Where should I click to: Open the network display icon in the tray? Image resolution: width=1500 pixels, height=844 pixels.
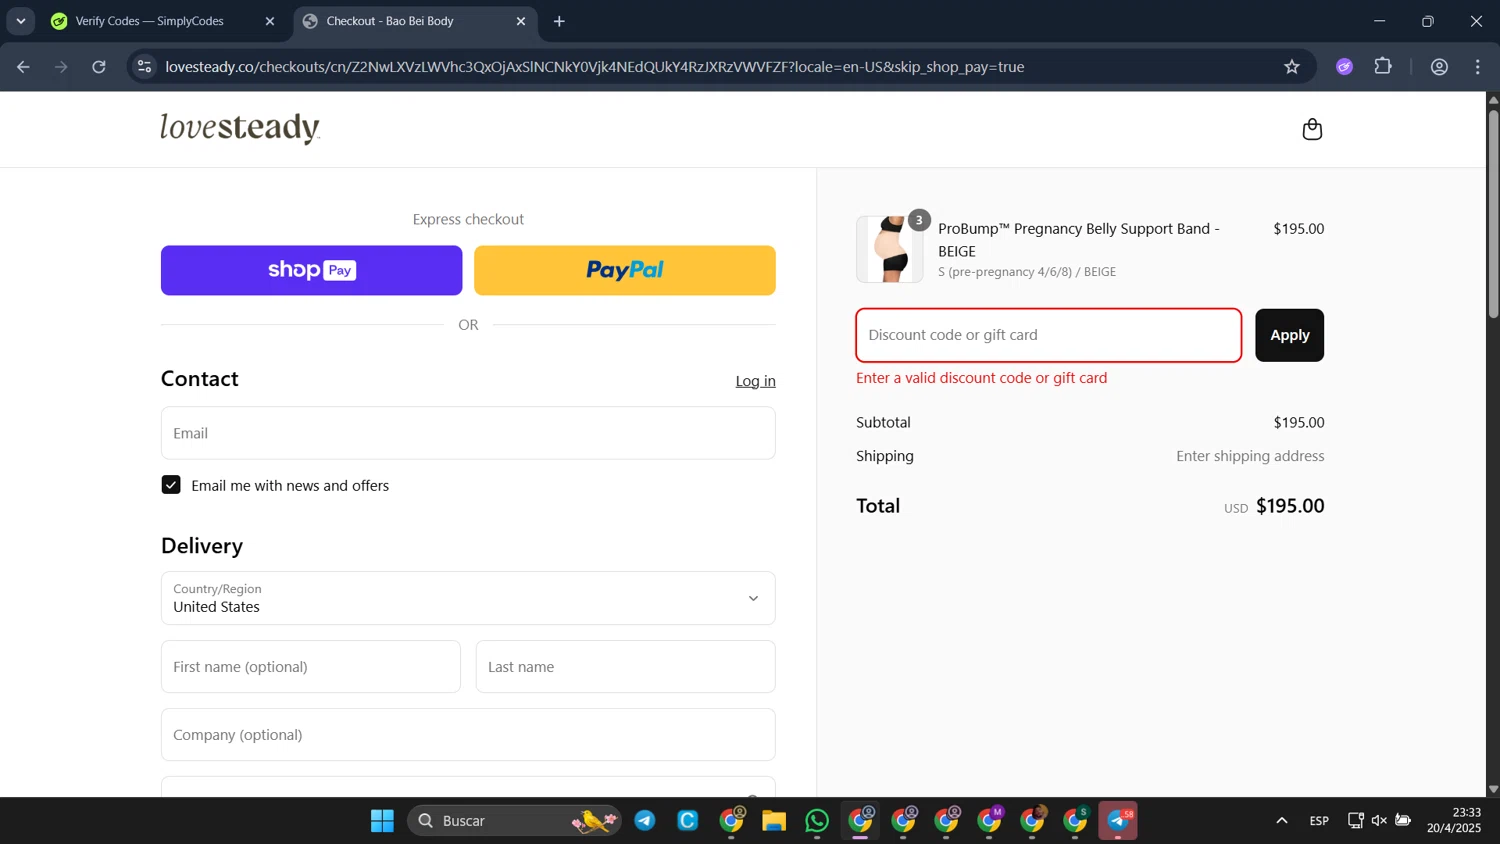(1355, 821)
